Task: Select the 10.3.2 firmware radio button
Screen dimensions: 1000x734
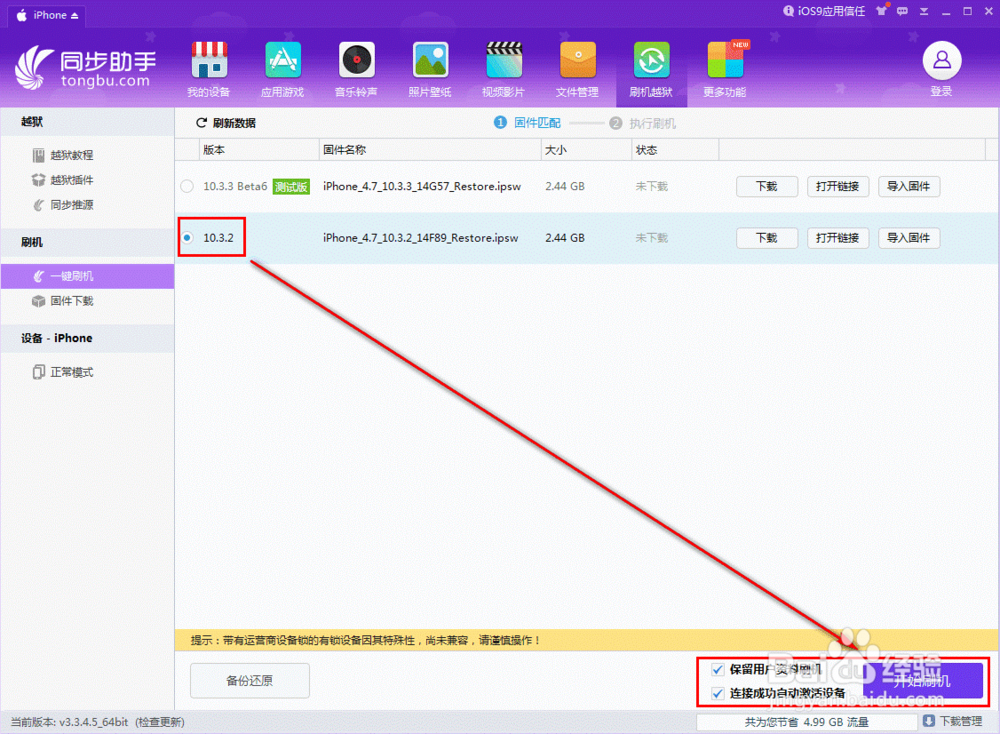Action: click(187, 238)
